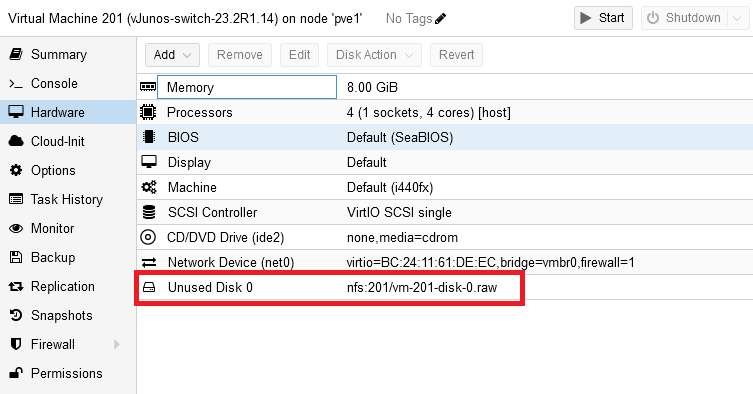Select the BIOS Default (SeaBIOS) row

445,137
